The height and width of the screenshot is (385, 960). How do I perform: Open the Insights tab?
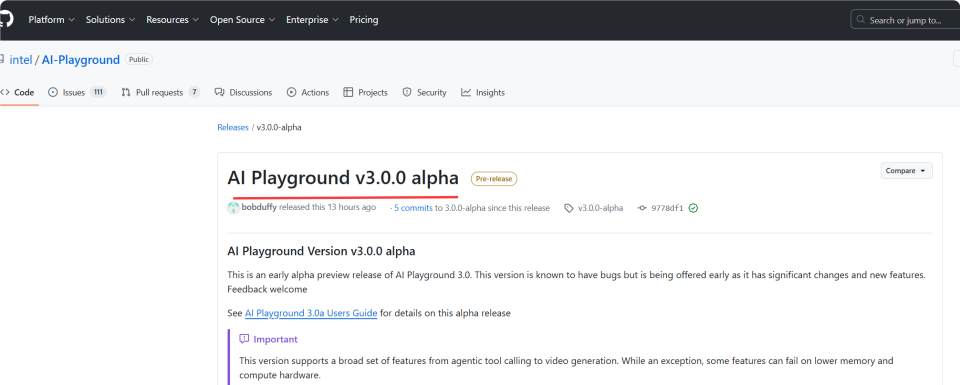pyautogui.click(x=483, y=92)
